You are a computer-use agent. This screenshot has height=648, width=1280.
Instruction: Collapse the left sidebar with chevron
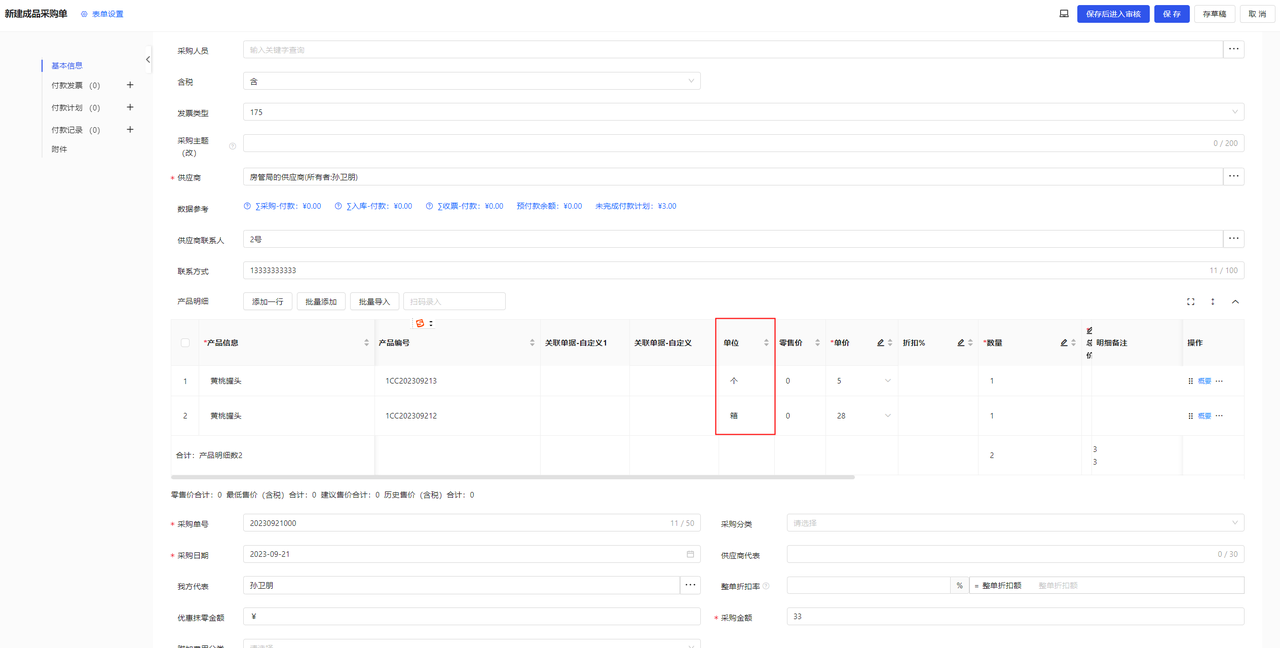[148, 59]
